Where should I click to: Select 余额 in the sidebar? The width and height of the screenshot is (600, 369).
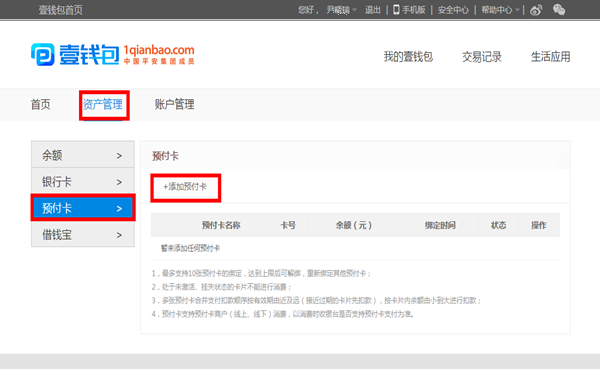click(83, 155)
